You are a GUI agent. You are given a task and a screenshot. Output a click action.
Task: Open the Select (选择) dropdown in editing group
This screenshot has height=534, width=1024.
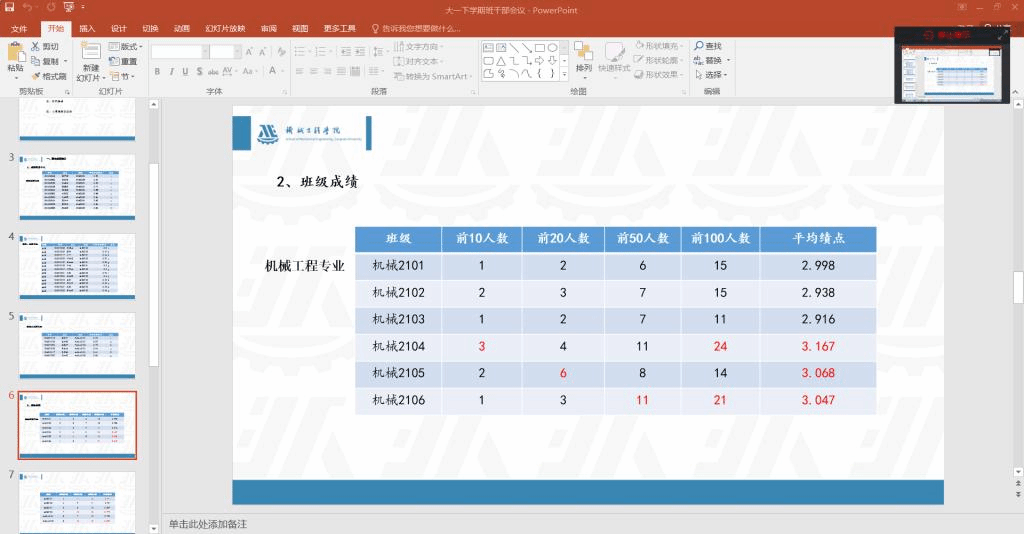tap(712, 75)
